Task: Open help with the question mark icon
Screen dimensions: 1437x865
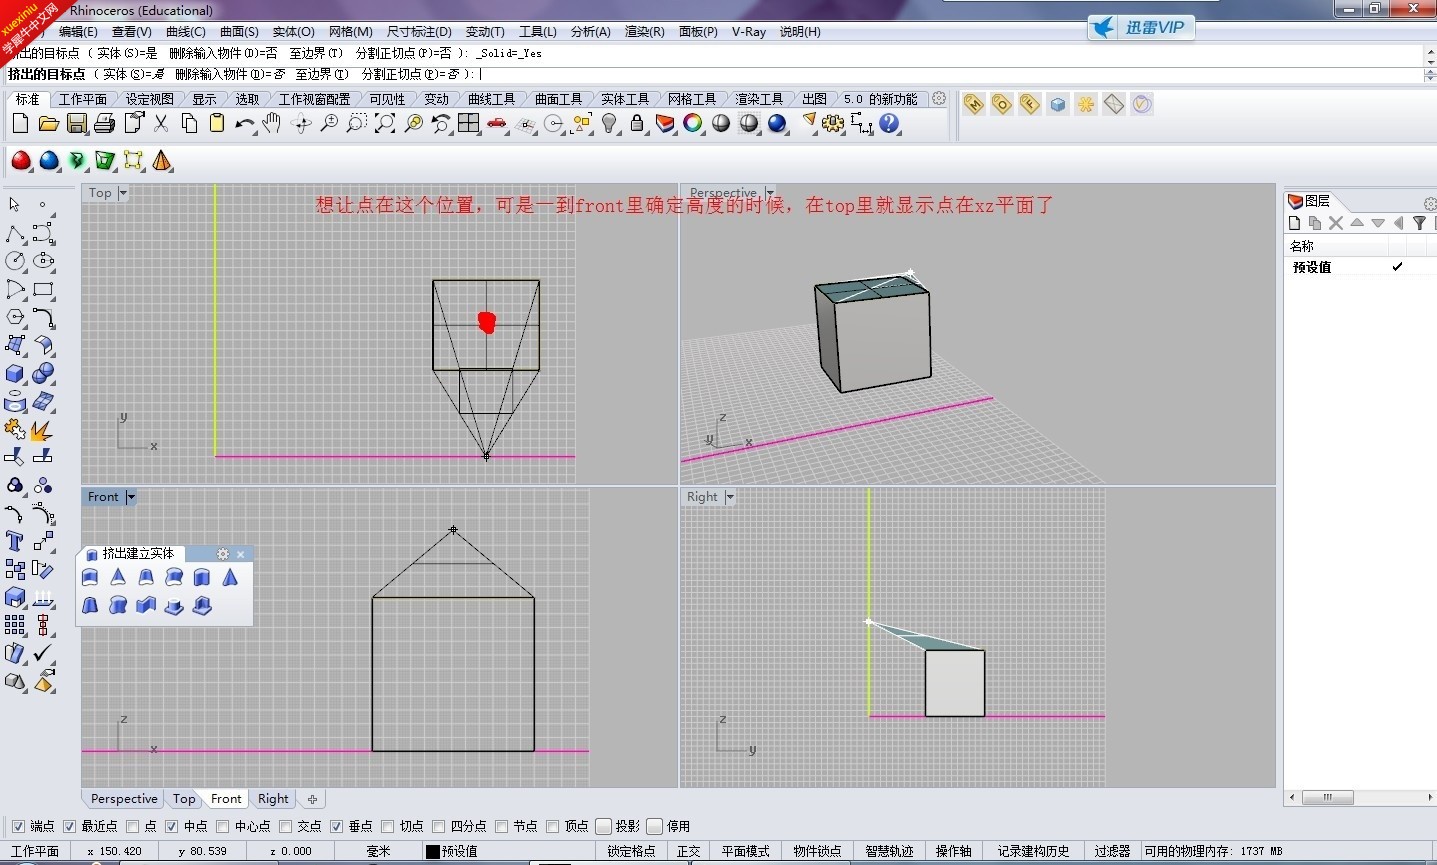Action: [889, 123]
